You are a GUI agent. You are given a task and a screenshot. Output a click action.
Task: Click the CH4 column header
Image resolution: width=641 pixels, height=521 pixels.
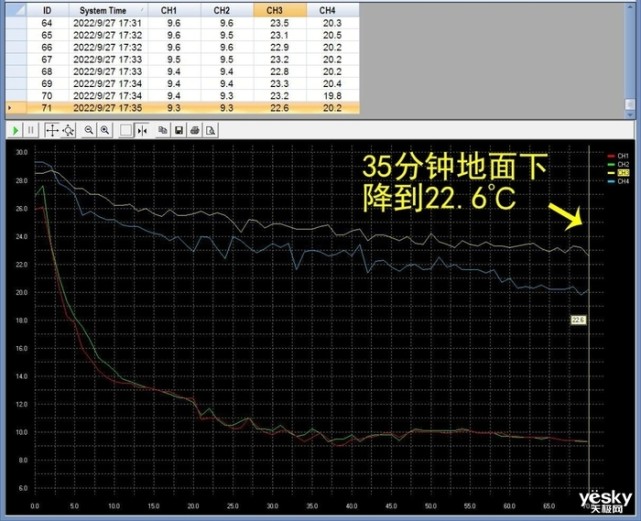click(x=332, y=10)
